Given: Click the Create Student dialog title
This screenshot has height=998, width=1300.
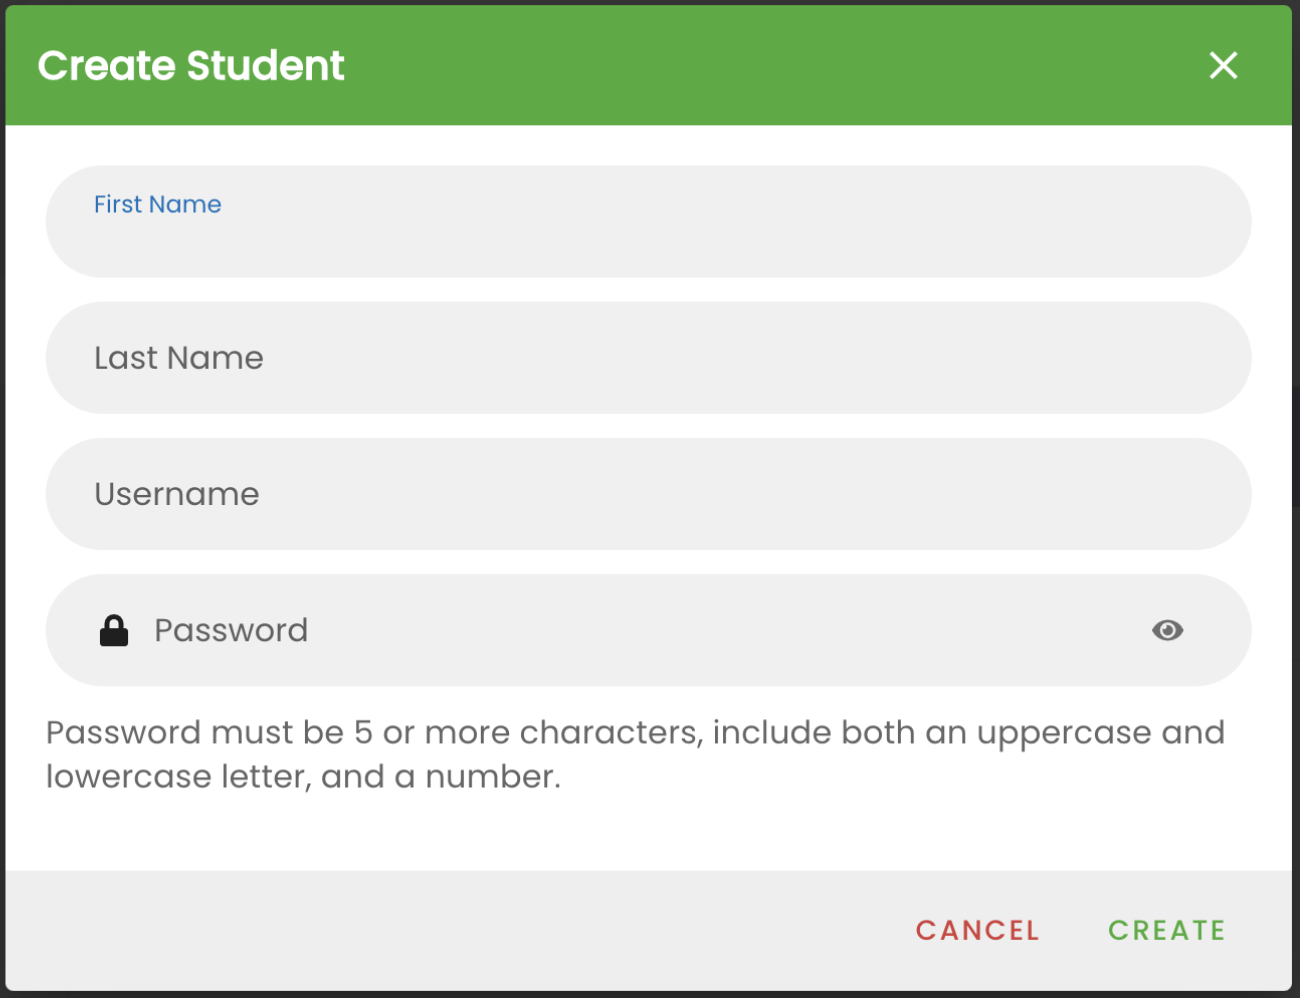Looking at the screenshot, I should click(x=191, y=66).
